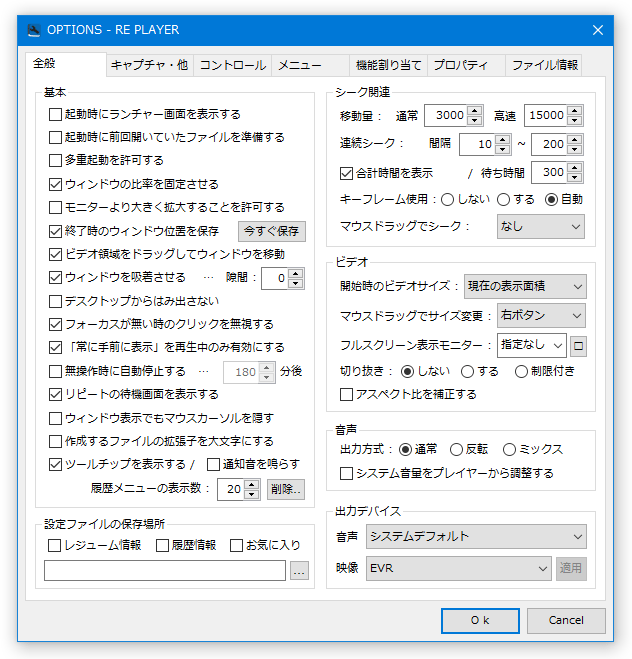Open 開始時のビデオサイズ dropdown
The height and width of the screenshot is (659, 632).
(525, 287)
